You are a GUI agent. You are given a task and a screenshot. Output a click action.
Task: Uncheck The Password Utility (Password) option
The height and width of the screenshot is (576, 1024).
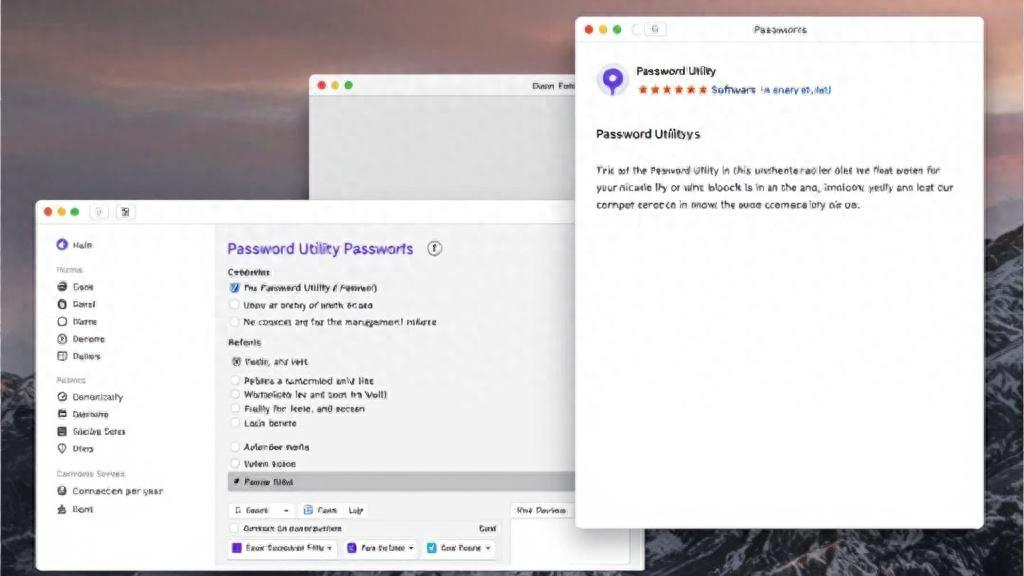pyautogui.click(x=236, y=287)
